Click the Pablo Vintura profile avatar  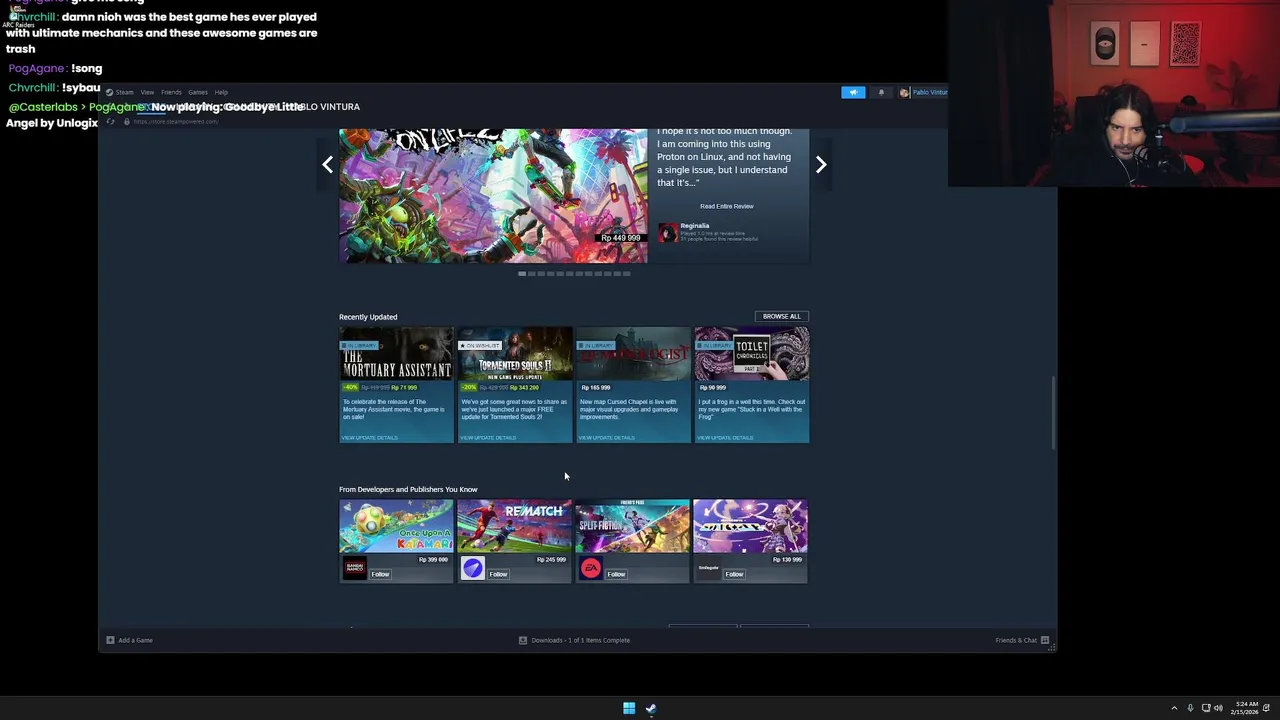(x=904, y=92)
